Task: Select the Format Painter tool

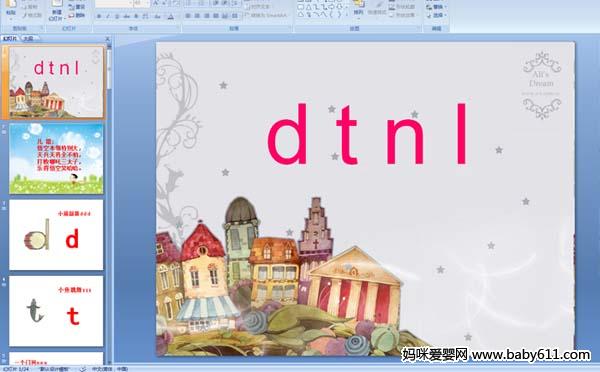Action: (32, 15)
